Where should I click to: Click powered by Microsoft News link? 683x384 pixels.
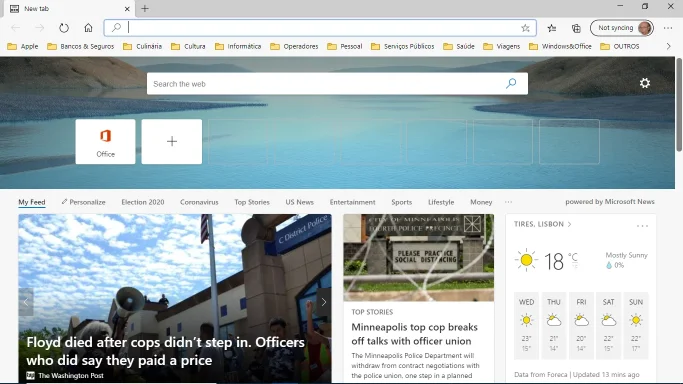[x=610, y=202]
